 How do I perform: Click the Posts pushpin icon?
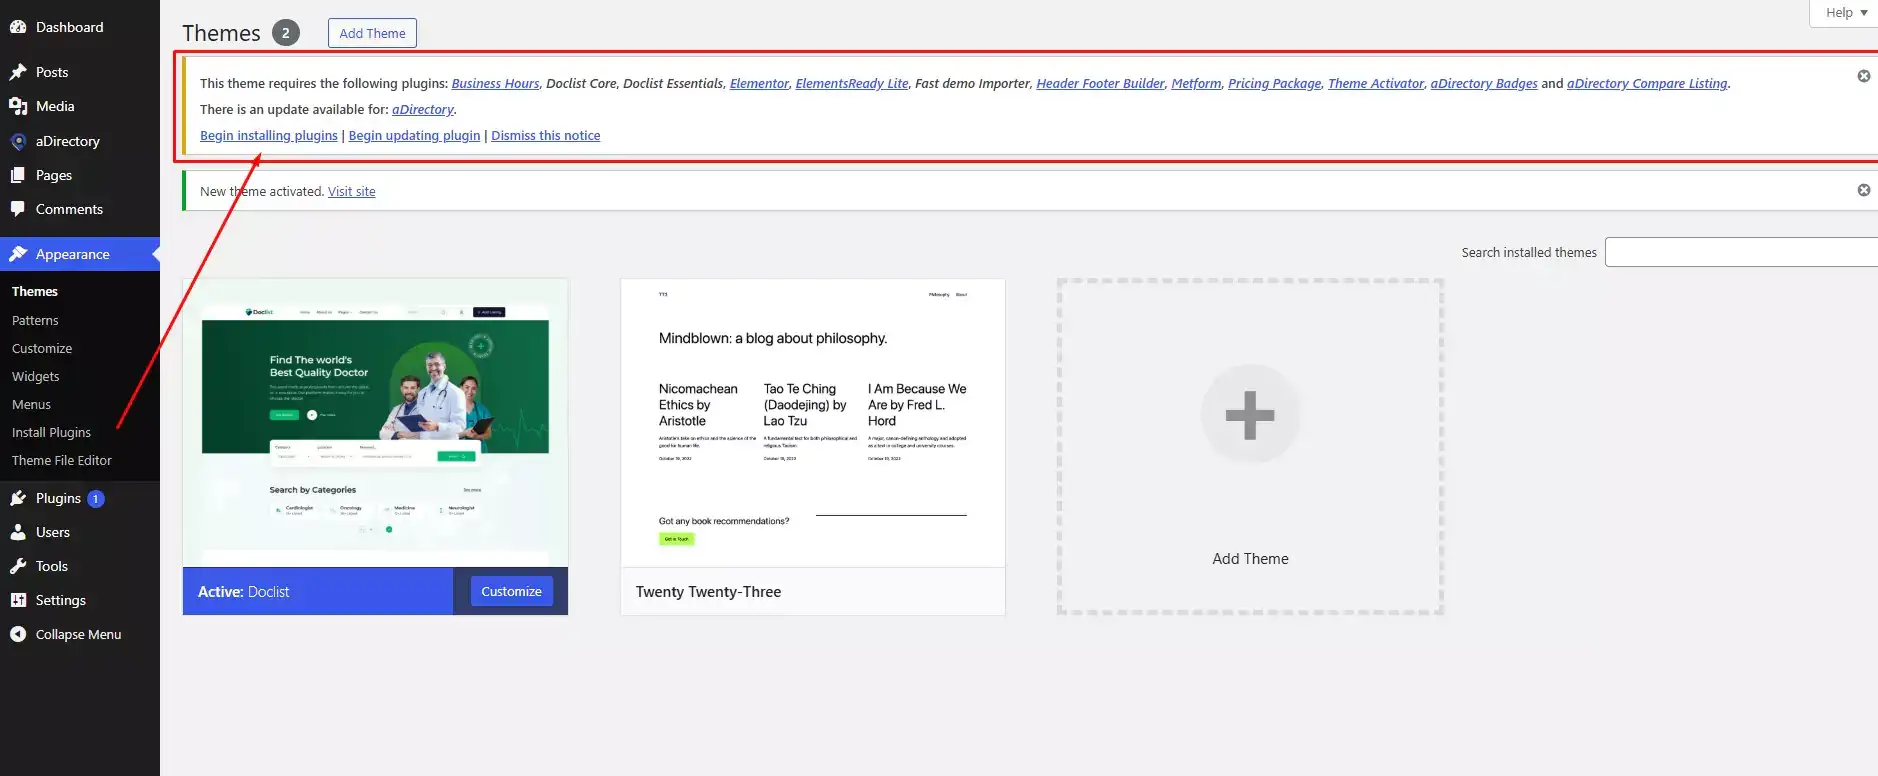18,72
